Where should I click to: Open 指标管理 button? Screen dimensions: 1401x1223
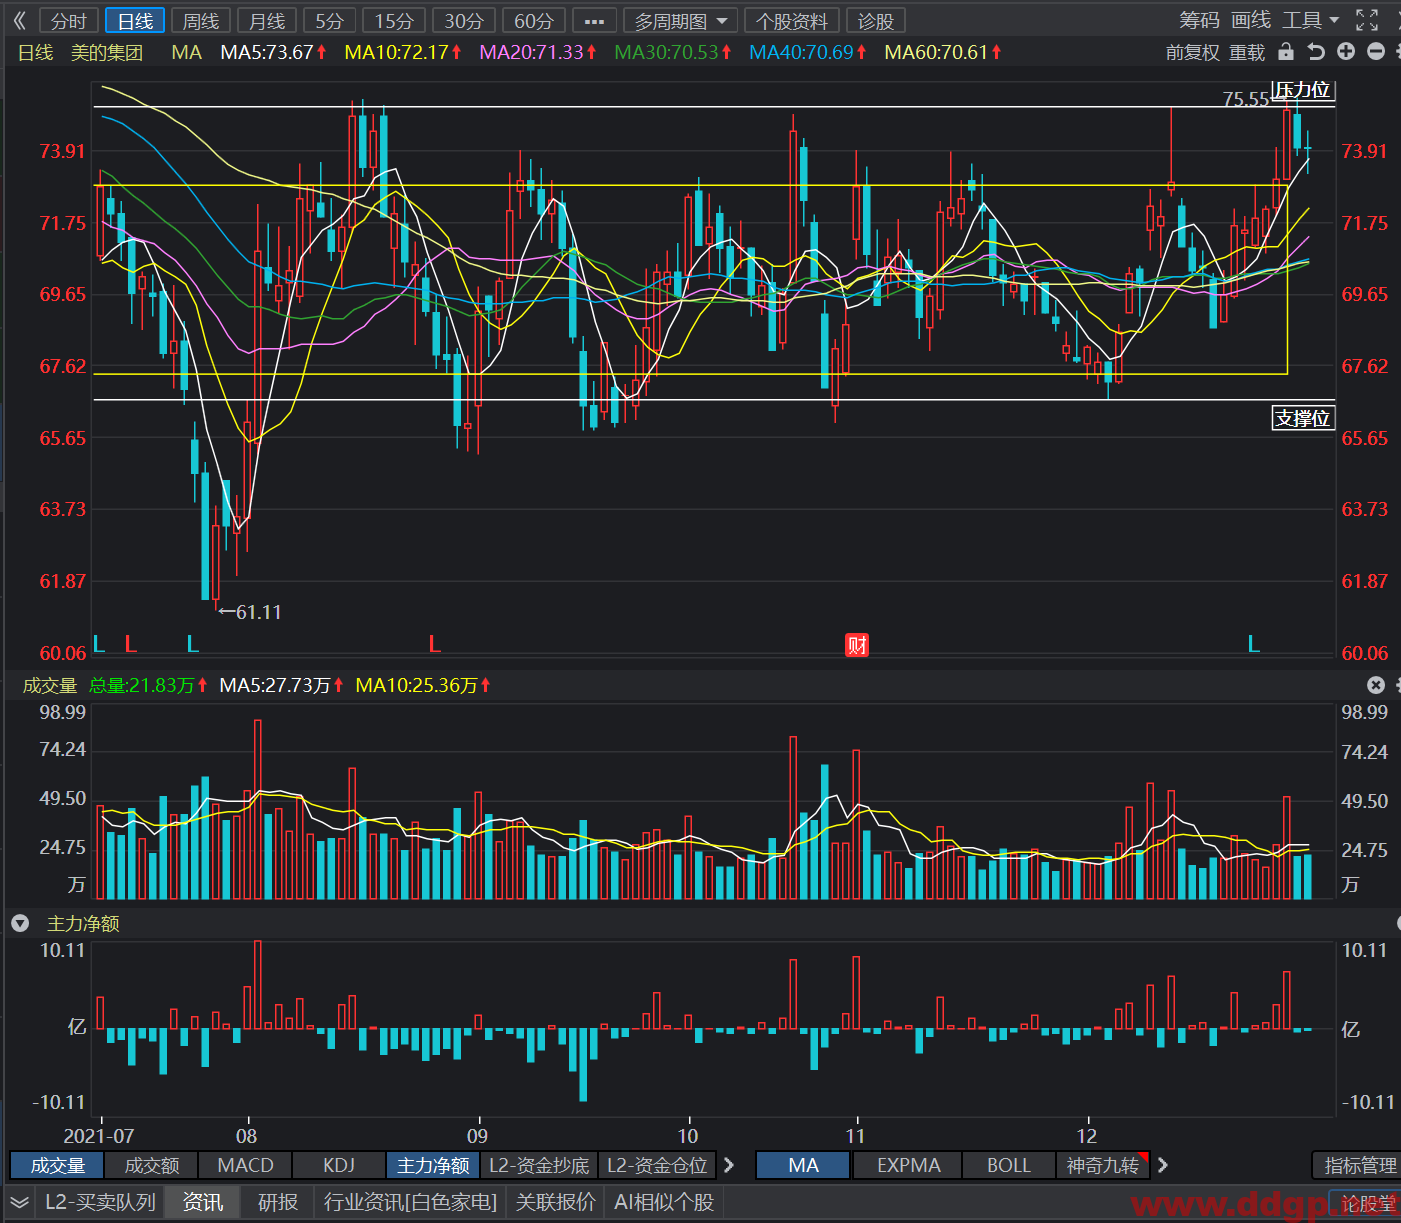point(1360,1165)
